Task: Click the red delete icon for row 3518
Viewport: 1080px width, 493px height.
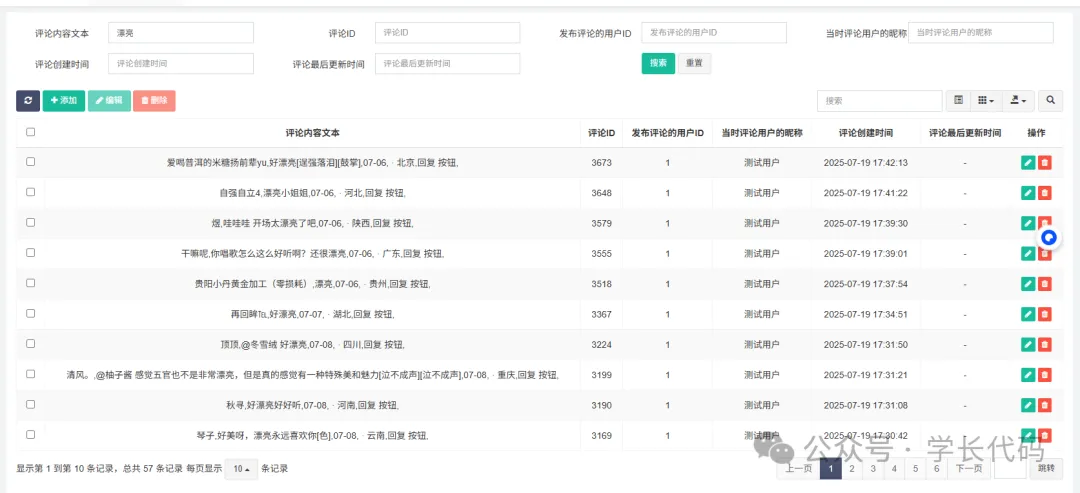Action: pos(1044,284)
